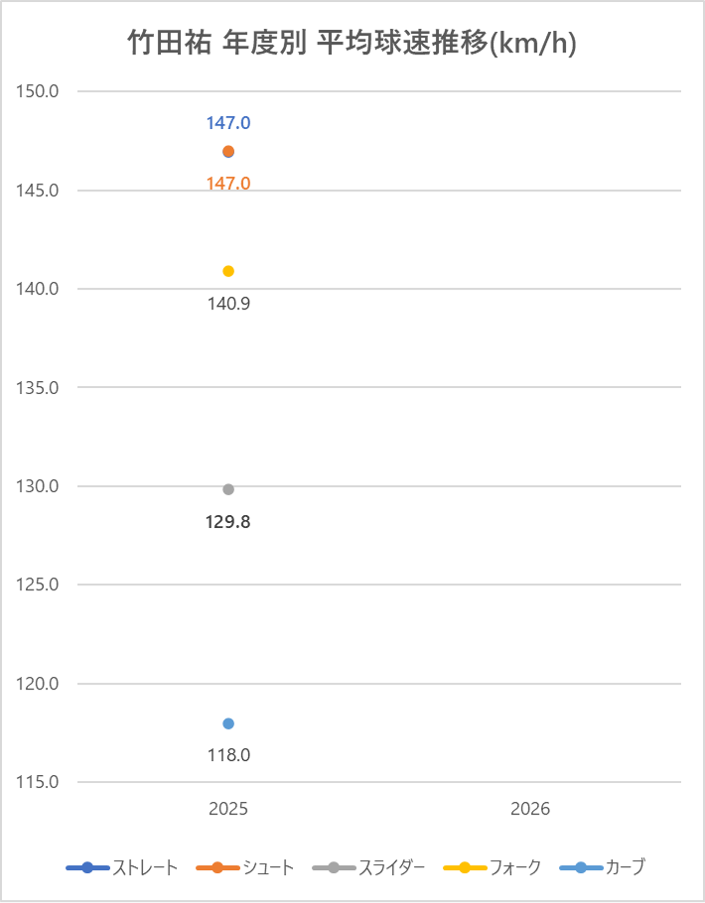This screenshot has width=705, height=903.
Task: Click the 118.0 data label
Action: pyautogui.click(x=228, y=755)
